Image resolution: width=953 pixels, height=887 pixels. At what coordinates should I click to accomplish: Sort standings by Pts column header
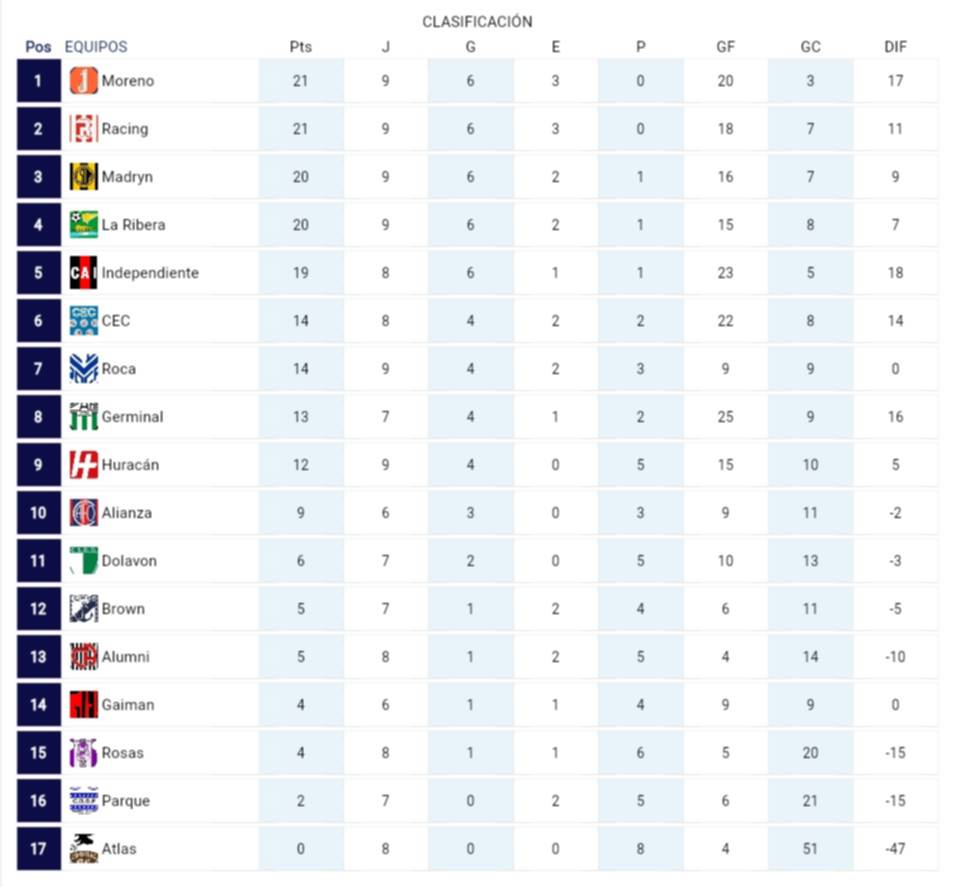301,47
